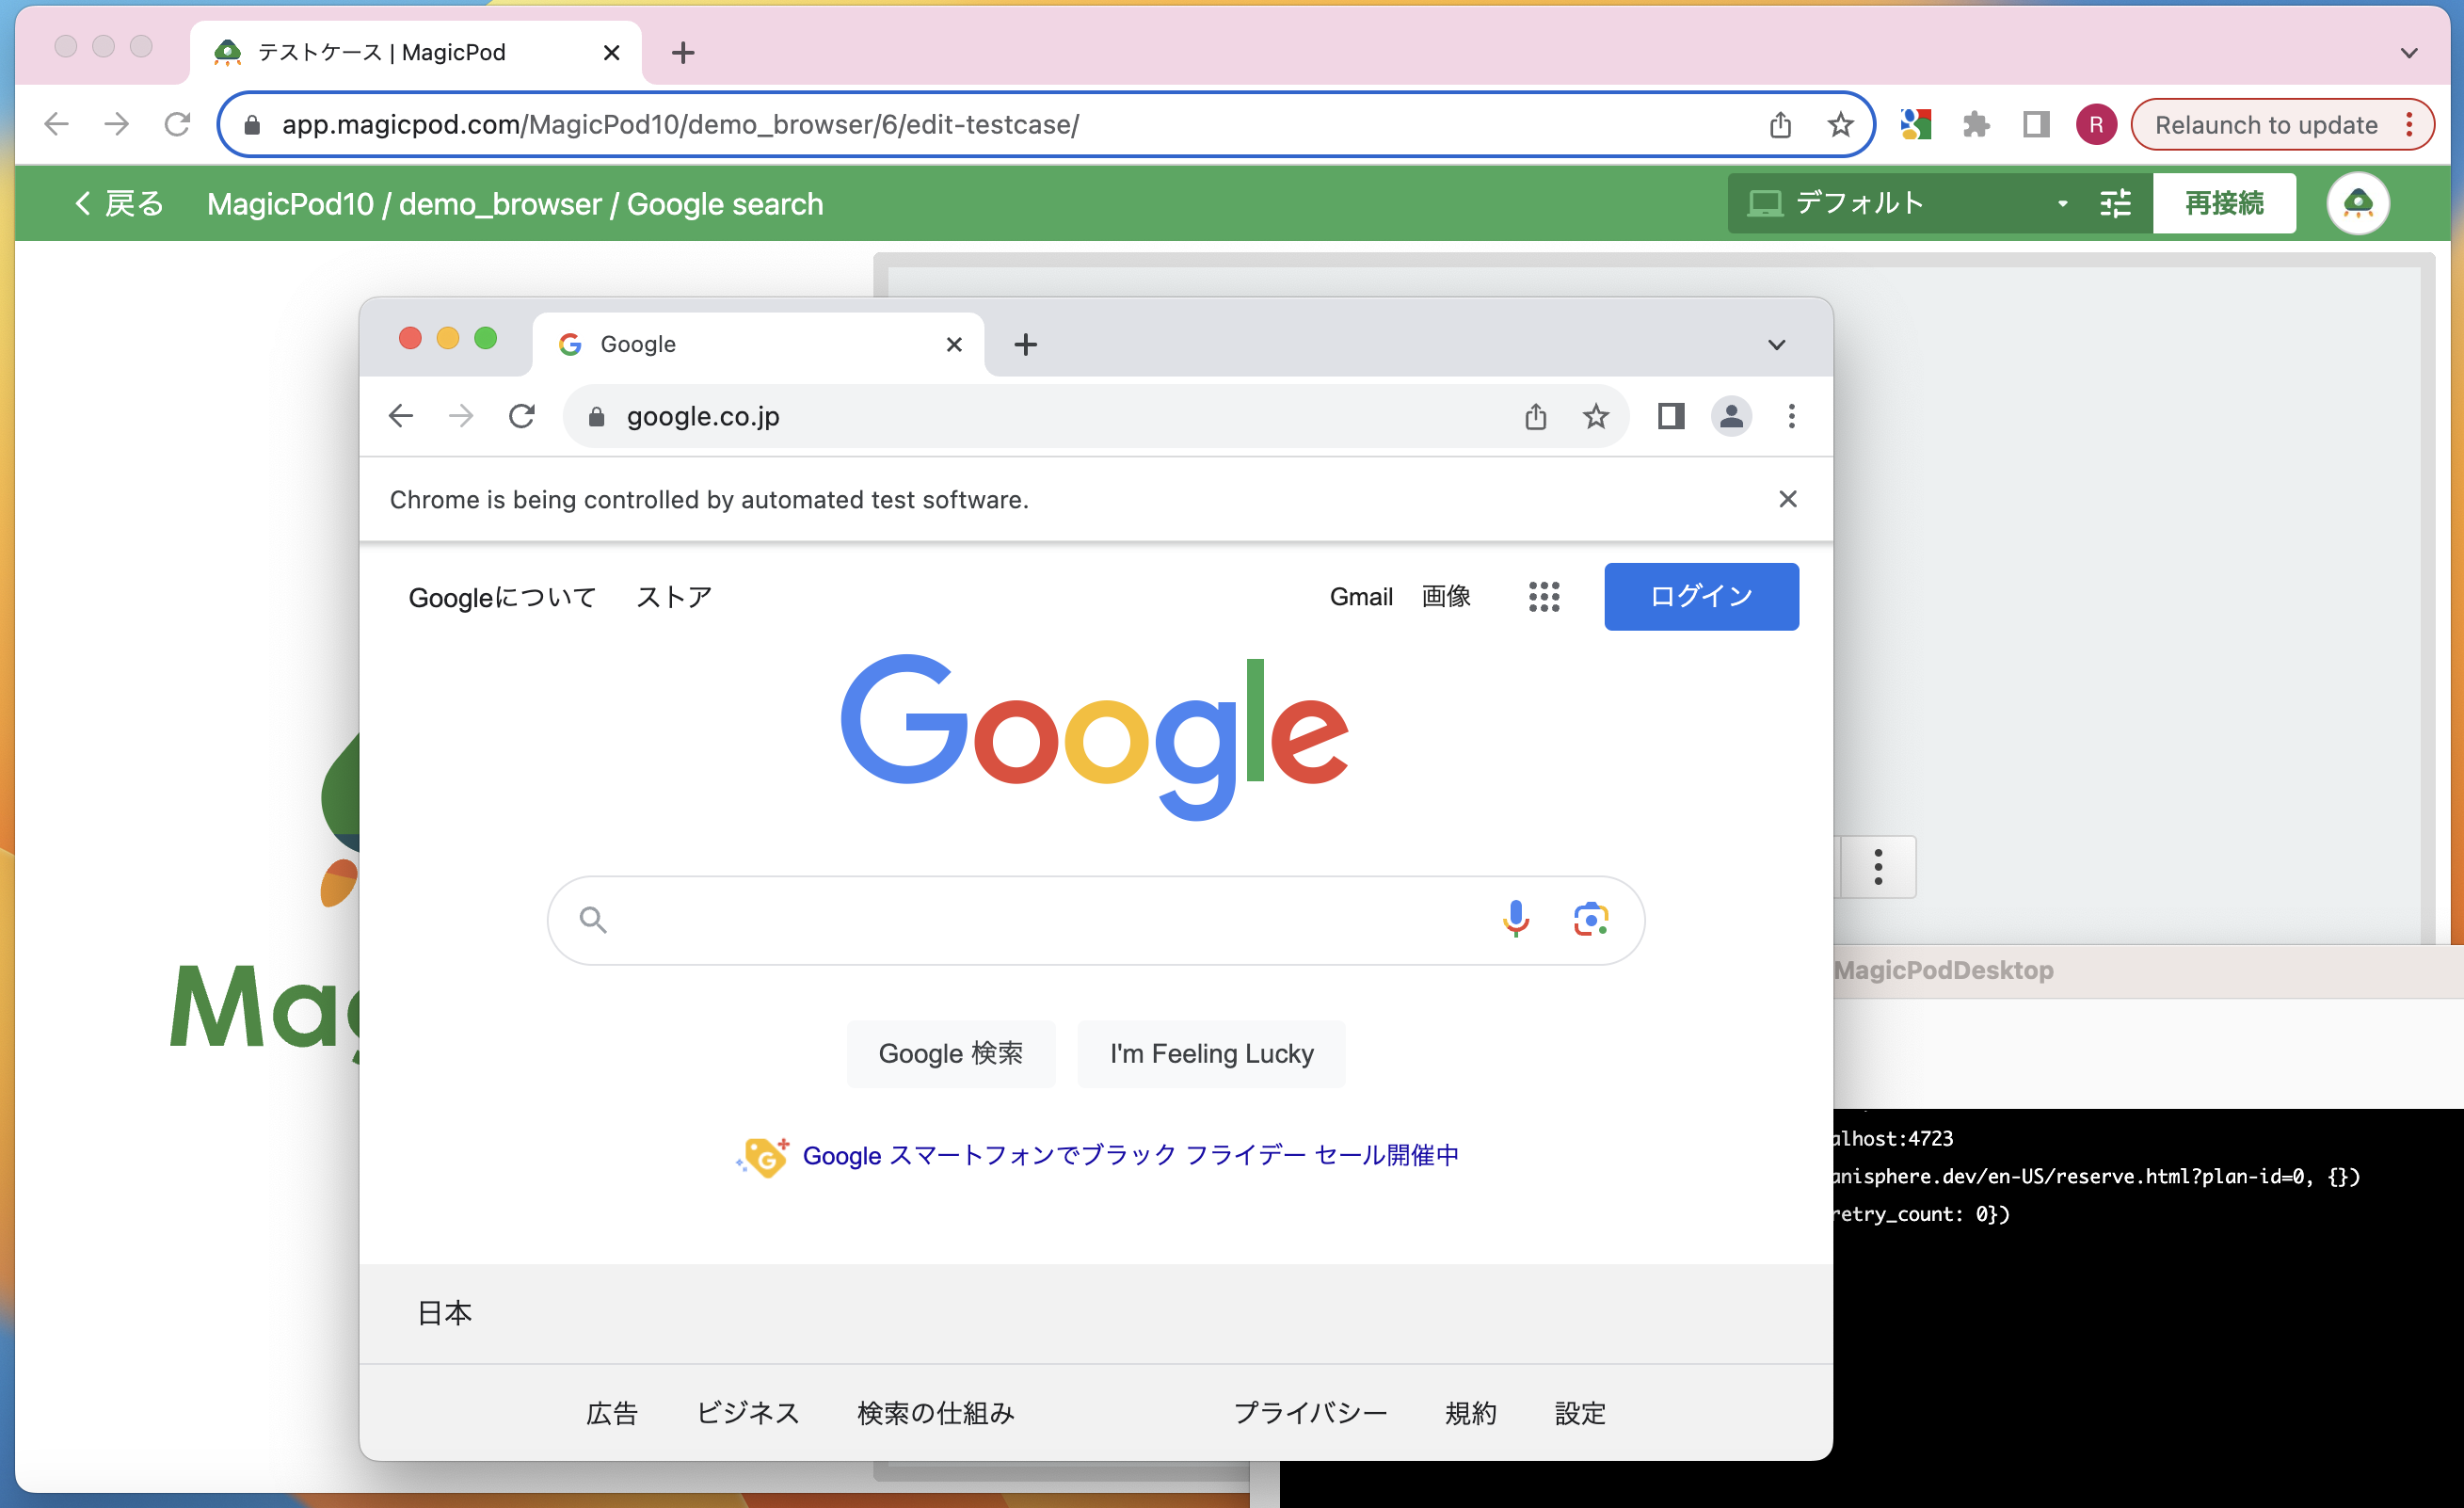Click the 日本 region text in footer
The width and height of the screenshot is (2464, 1508).
(x=444, y=1313)
